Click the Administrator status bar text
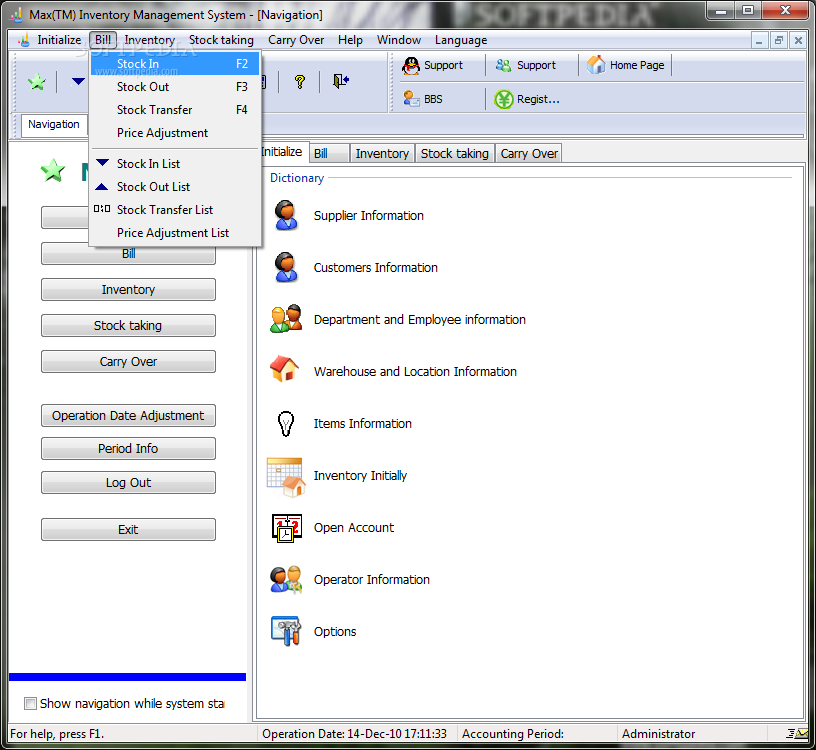This screenshot has width=816, height=750. click(658, 734)
